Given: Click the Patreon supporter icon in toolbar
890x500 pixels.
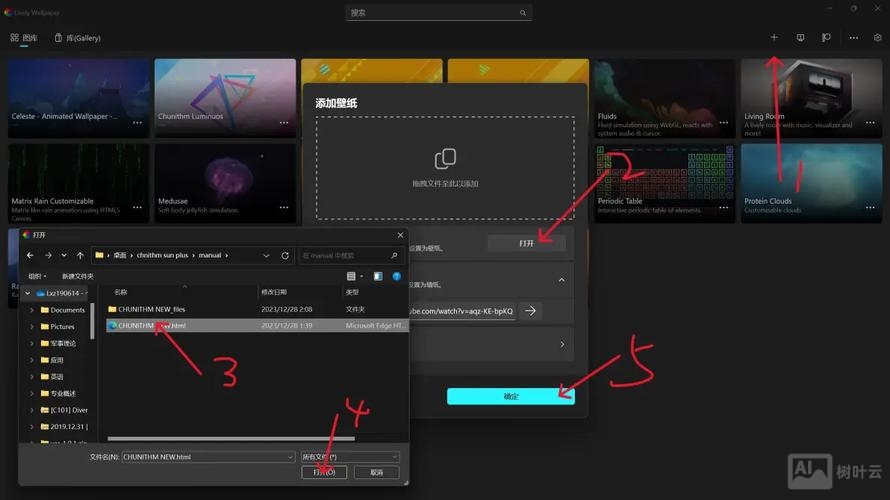Looking at the screenshot, I should (826, 38).
